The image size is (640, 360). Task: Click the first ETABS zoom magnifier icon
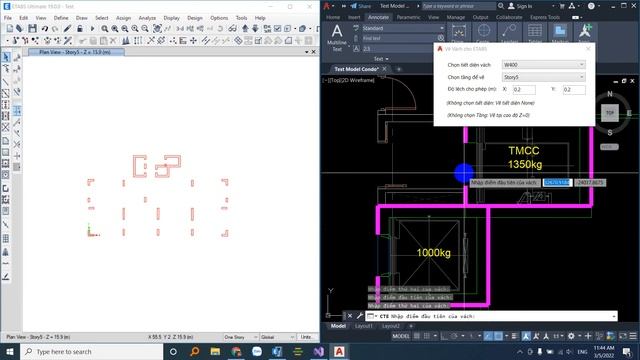tap(105, 29)
